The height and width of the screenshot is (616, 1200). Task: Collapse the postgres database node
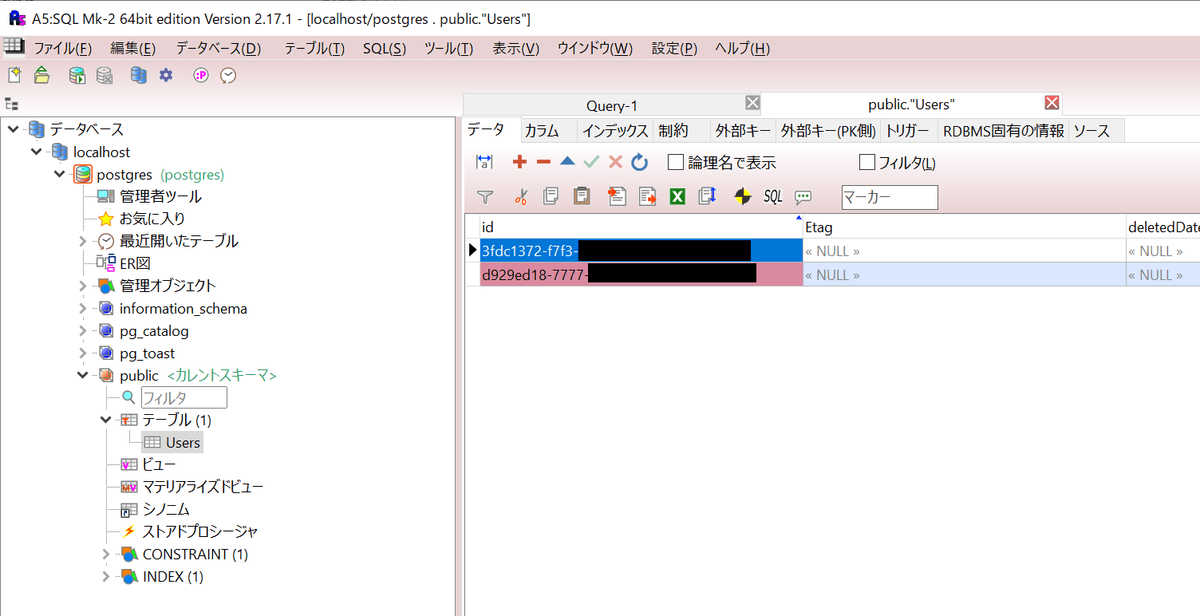60,174
